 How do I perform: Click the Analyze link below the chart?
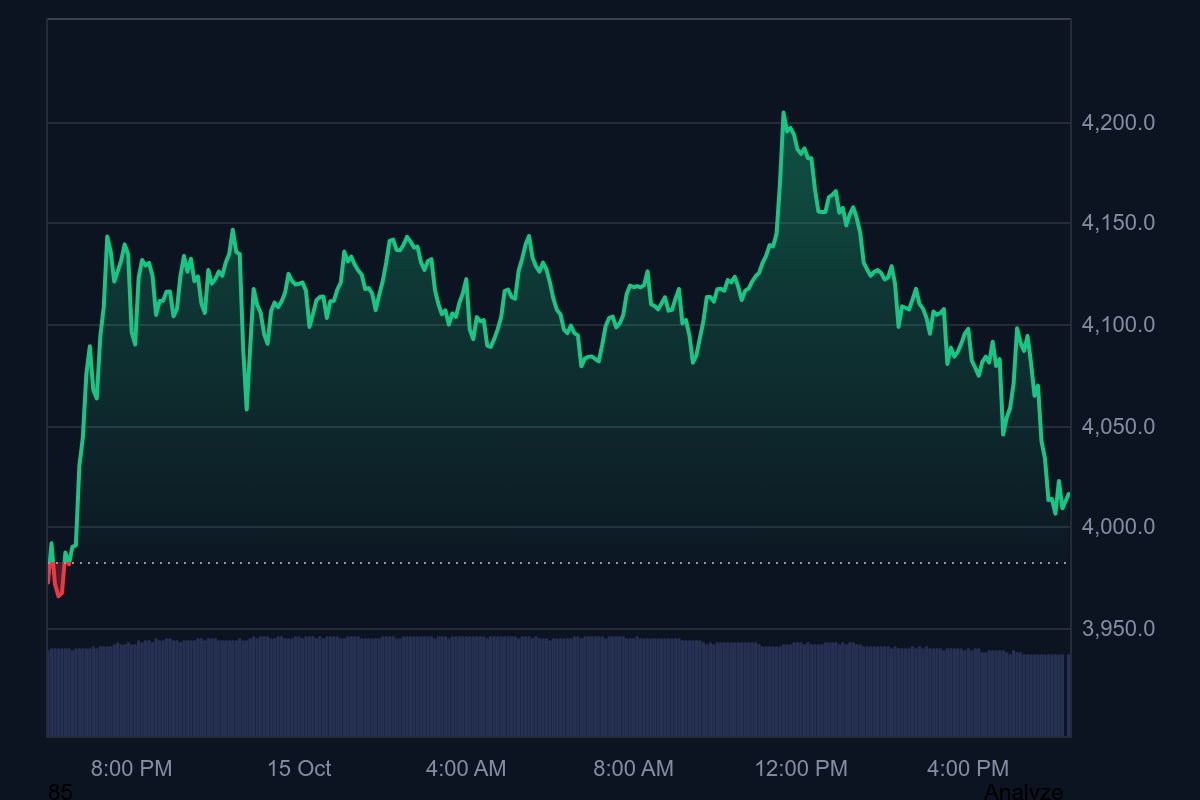point(1023,792)
